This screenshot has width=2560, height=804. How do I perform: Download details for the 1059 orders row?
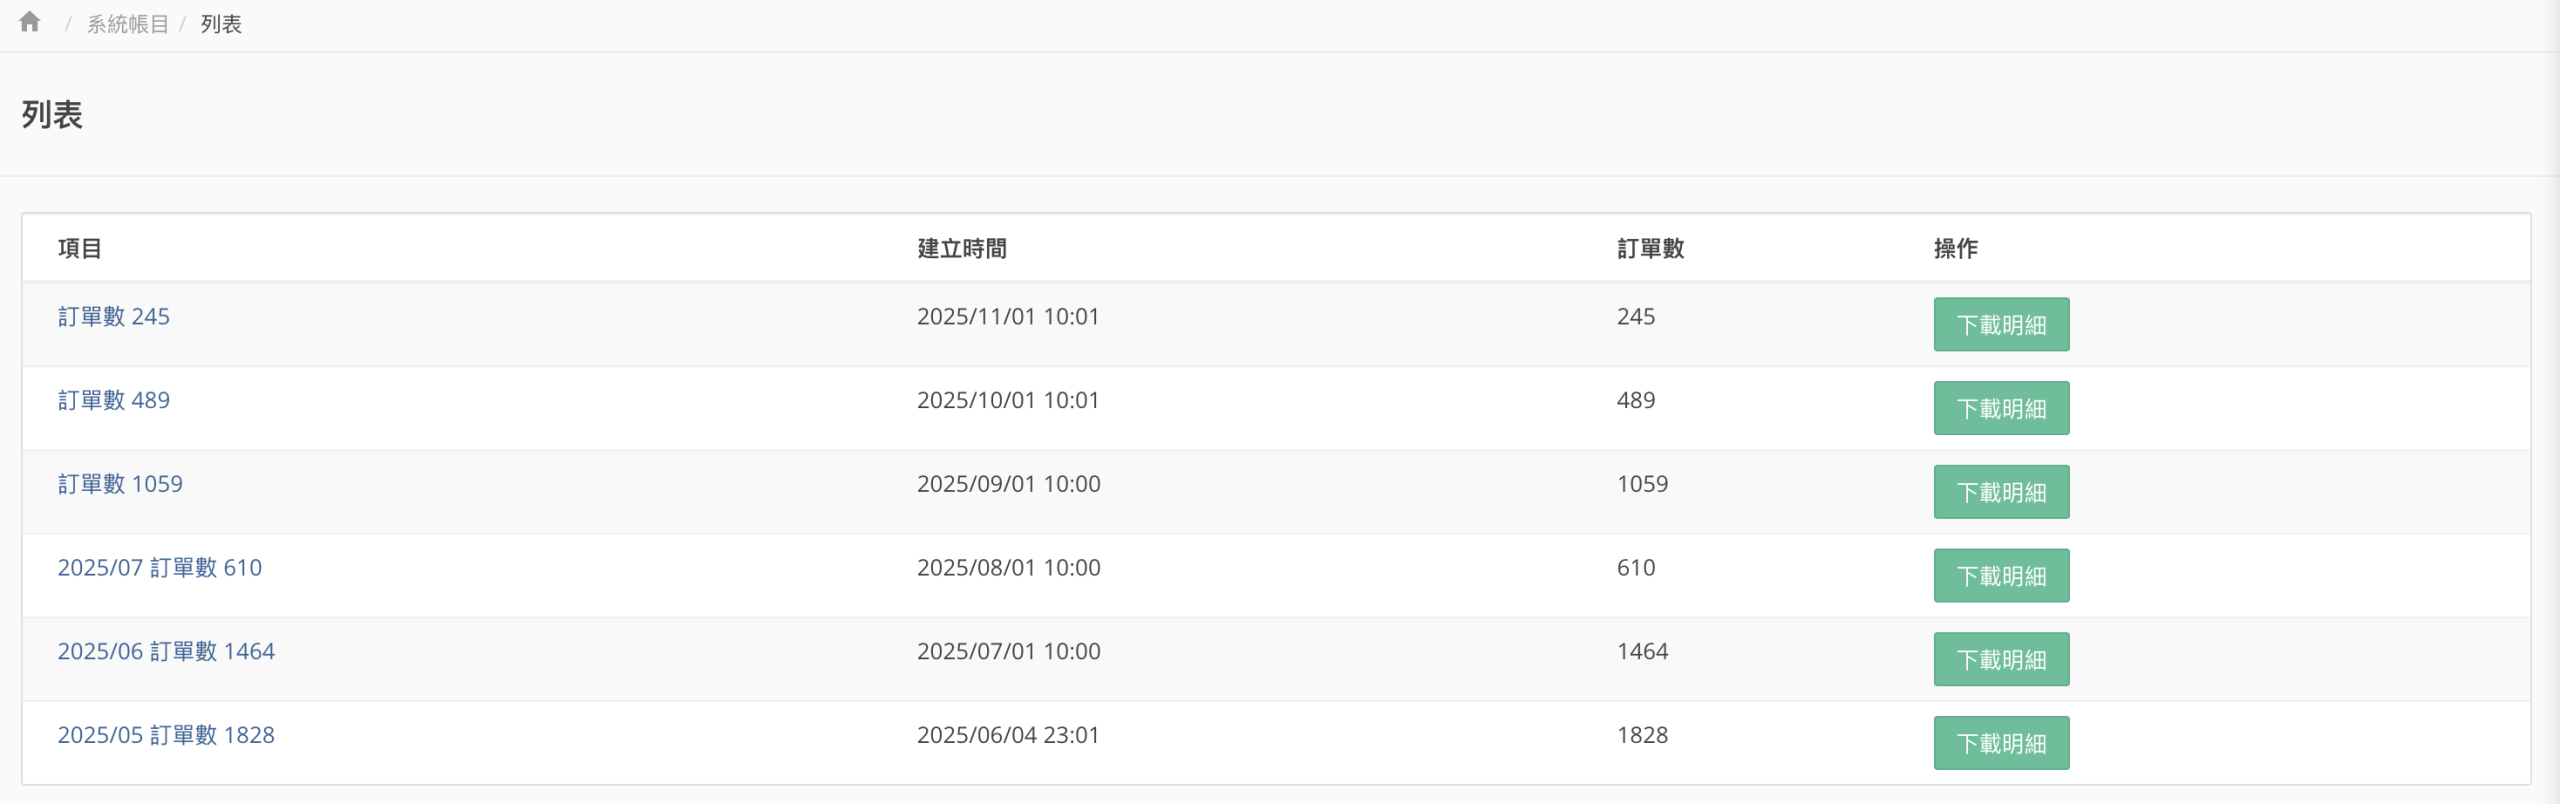(2001, 492)
